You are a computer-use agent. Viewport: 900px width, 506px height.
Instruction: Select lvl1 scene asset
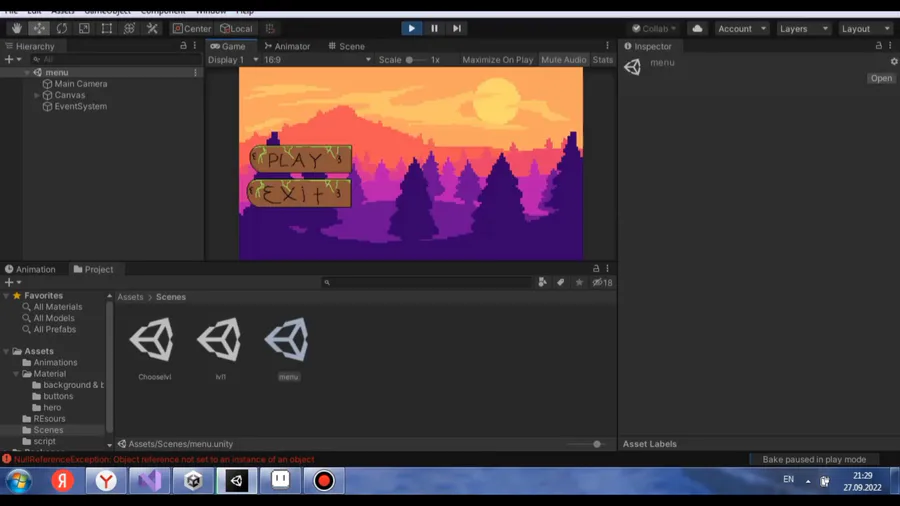pyautogui.click(x=220, y=349)
